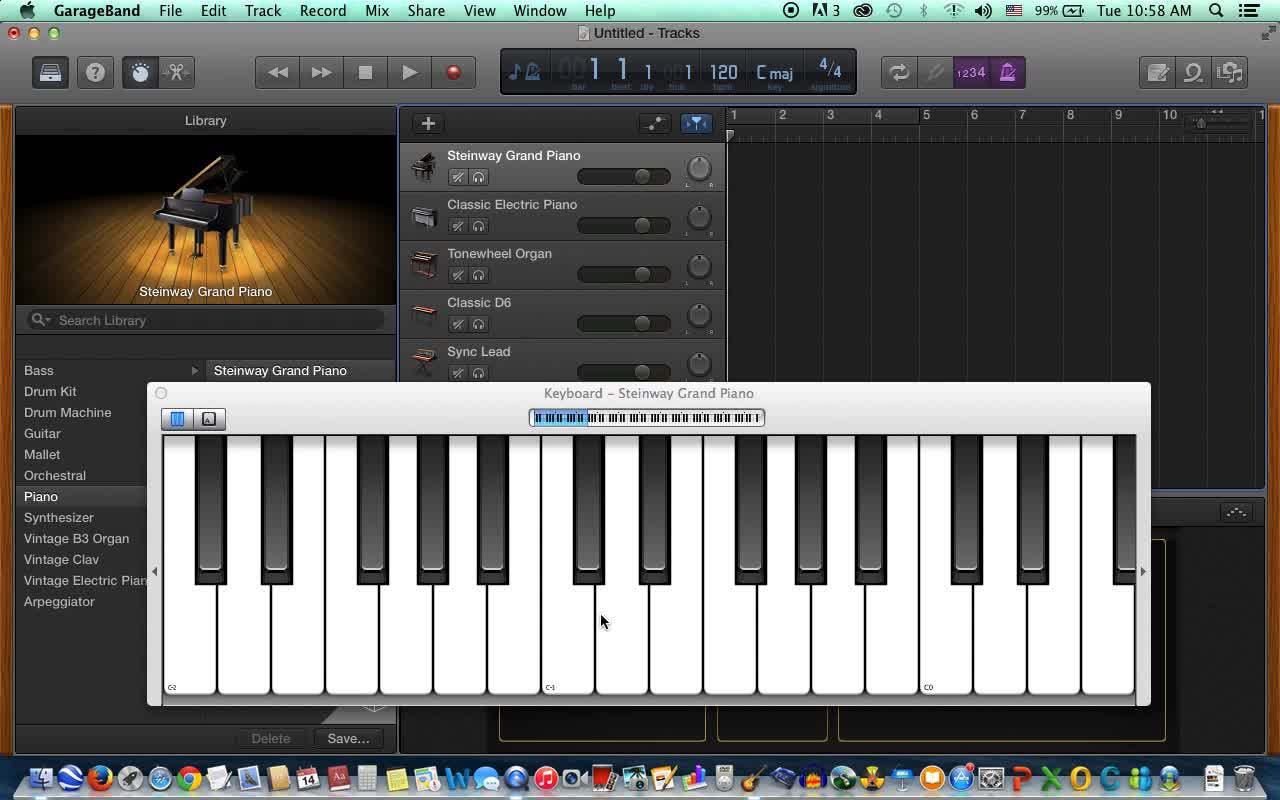Switch to the piano keyboard view button
This screenshot has width=1280, height=800.
[177, 419]
